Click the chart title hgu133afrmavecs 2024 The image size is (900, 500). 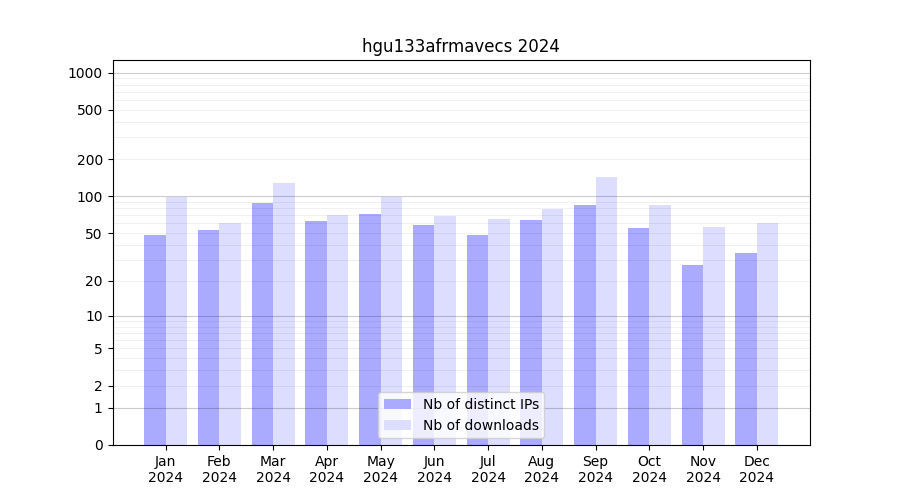[460, 46]
